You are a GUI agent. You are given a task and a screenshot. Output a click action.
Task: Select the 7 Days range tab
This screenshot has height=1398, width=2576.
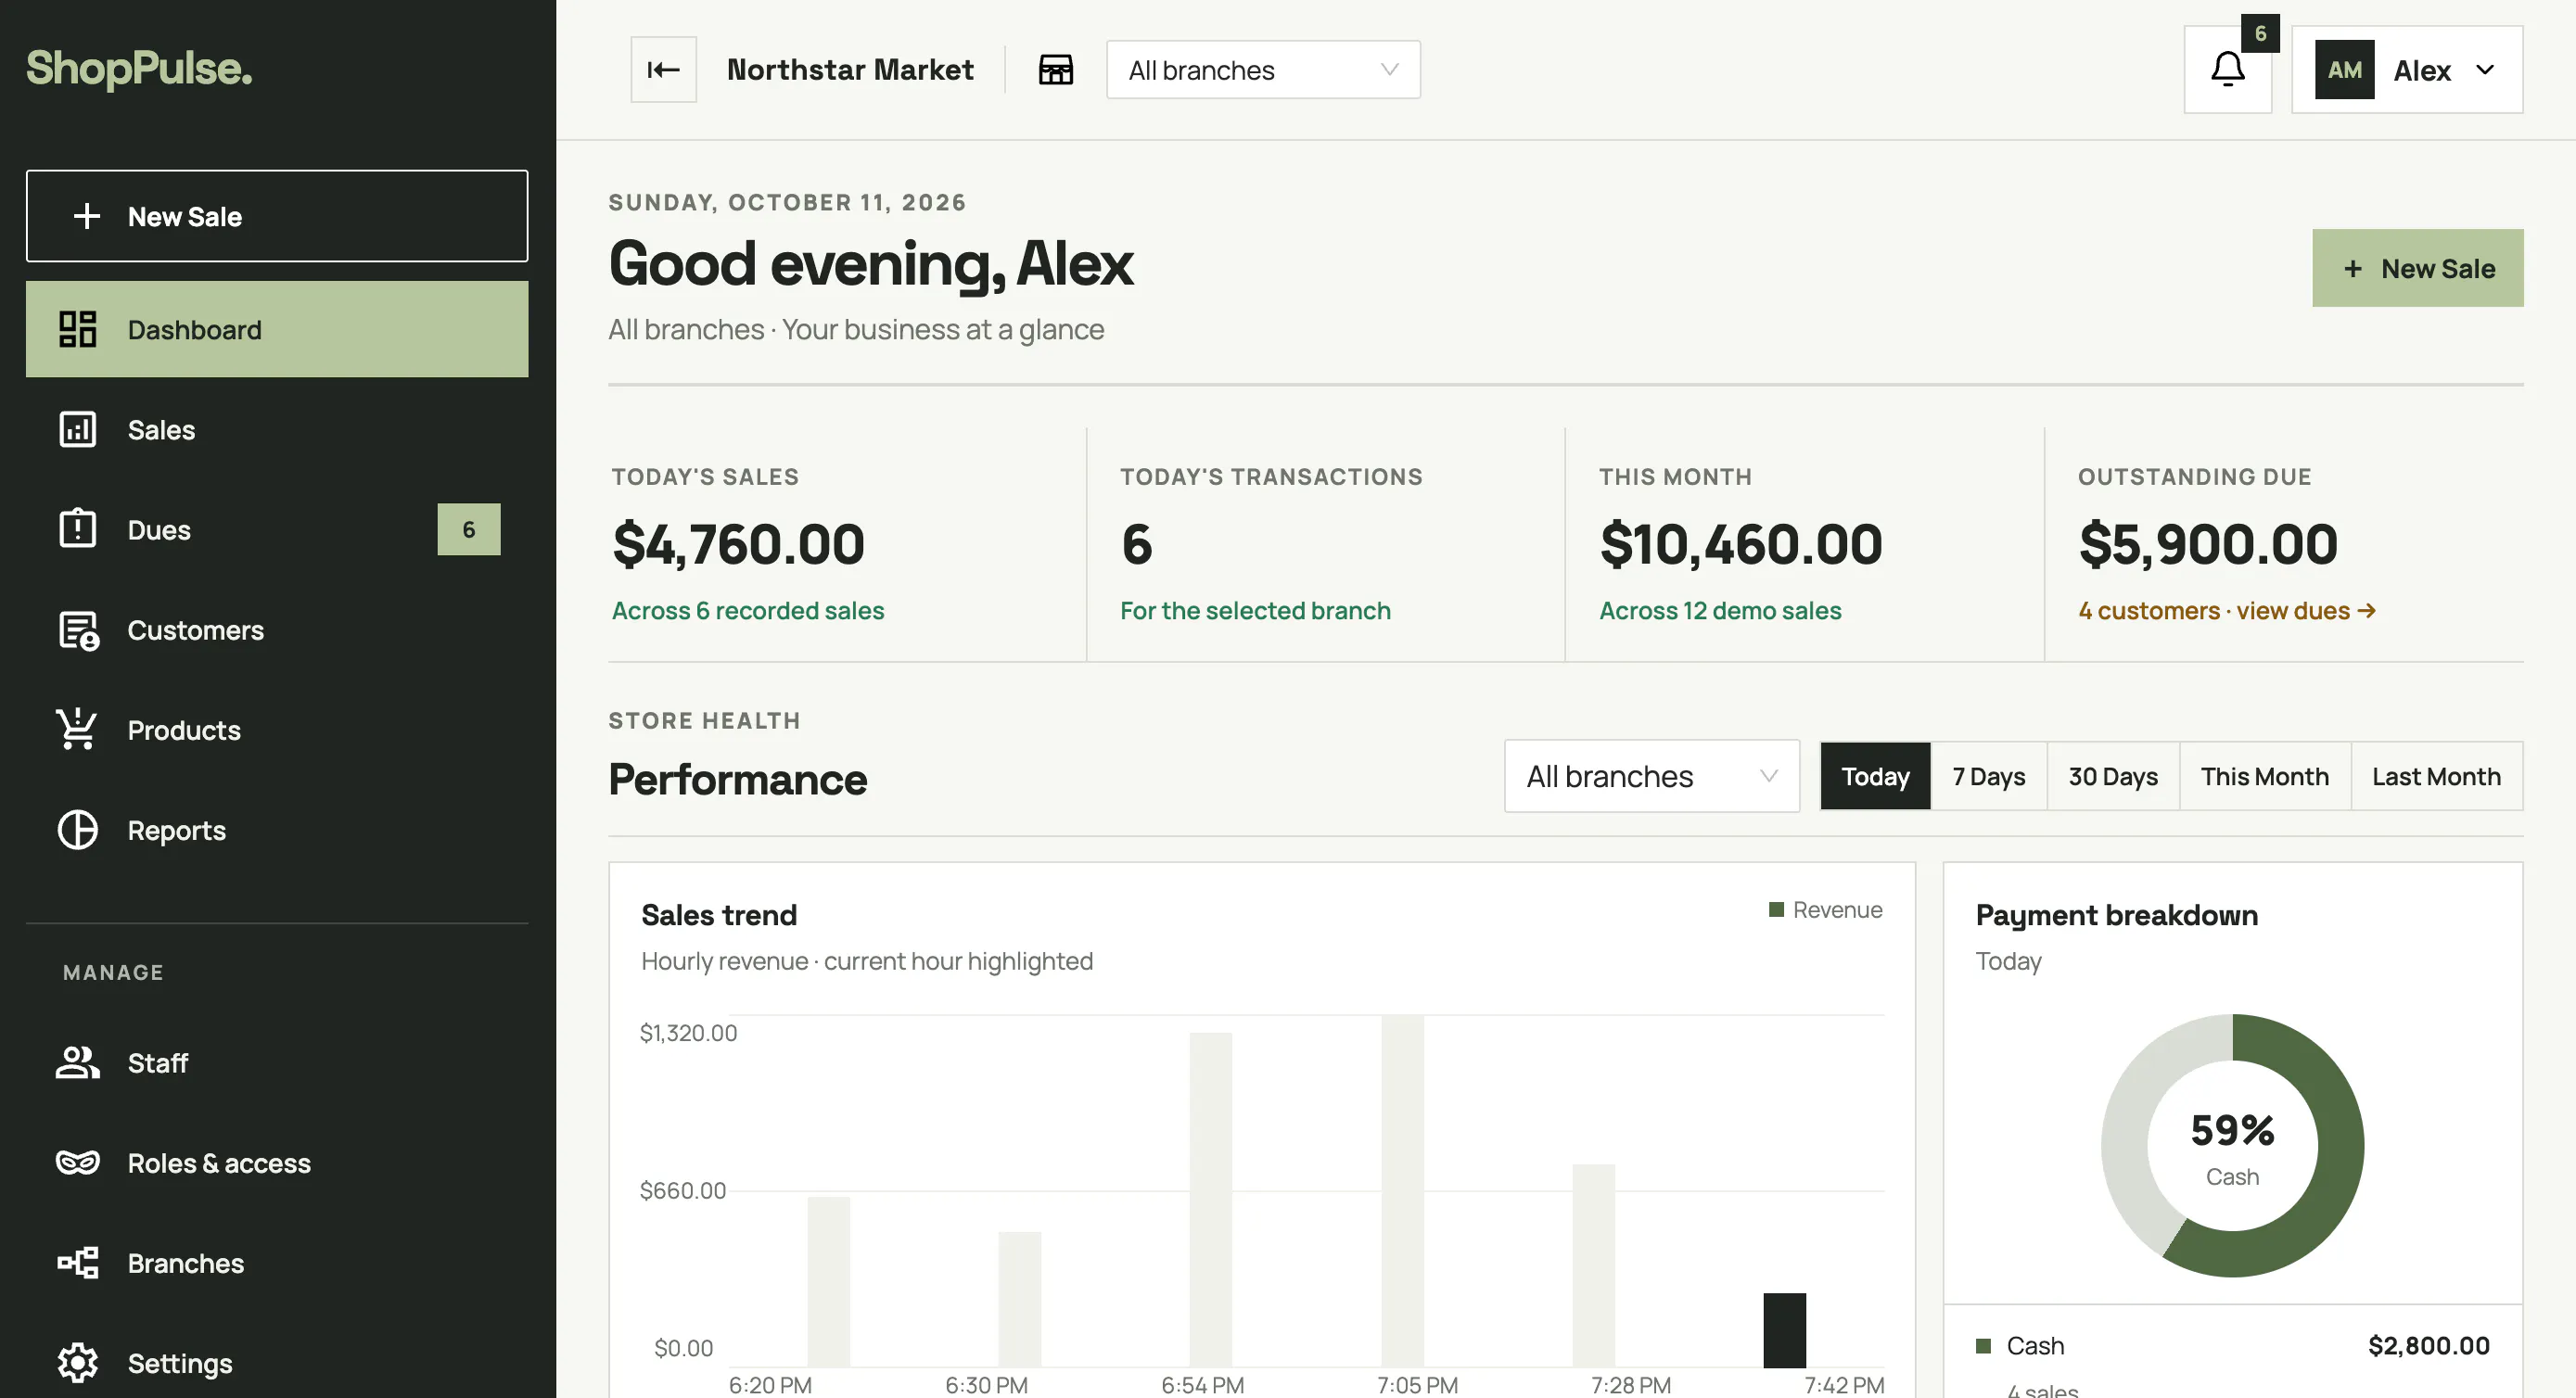pyautogui.click(x=1988, y=776)
